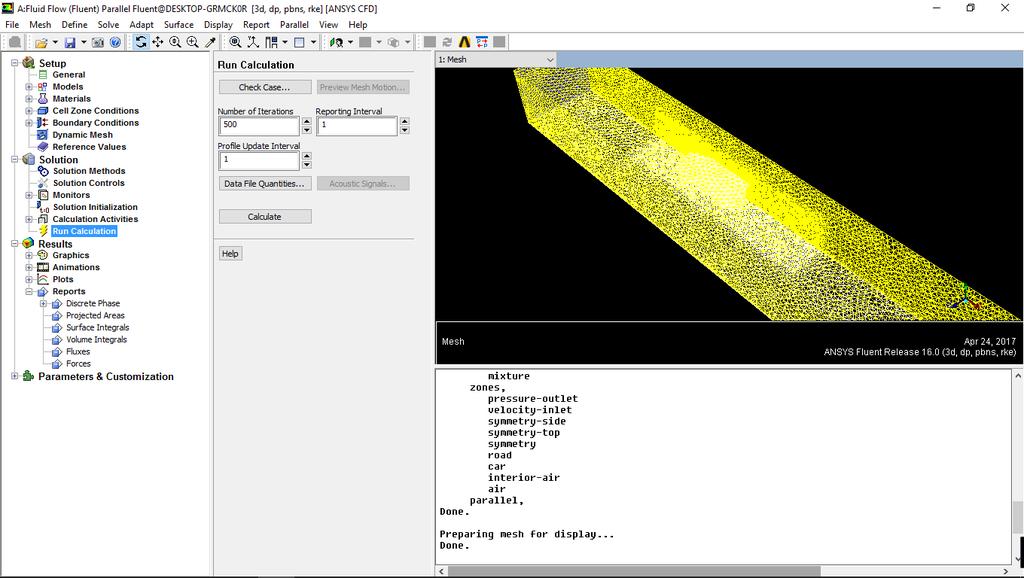This screenshot has height=578, width=1024.
Task: Click the Calculate button
Action: tap(264, 216)
